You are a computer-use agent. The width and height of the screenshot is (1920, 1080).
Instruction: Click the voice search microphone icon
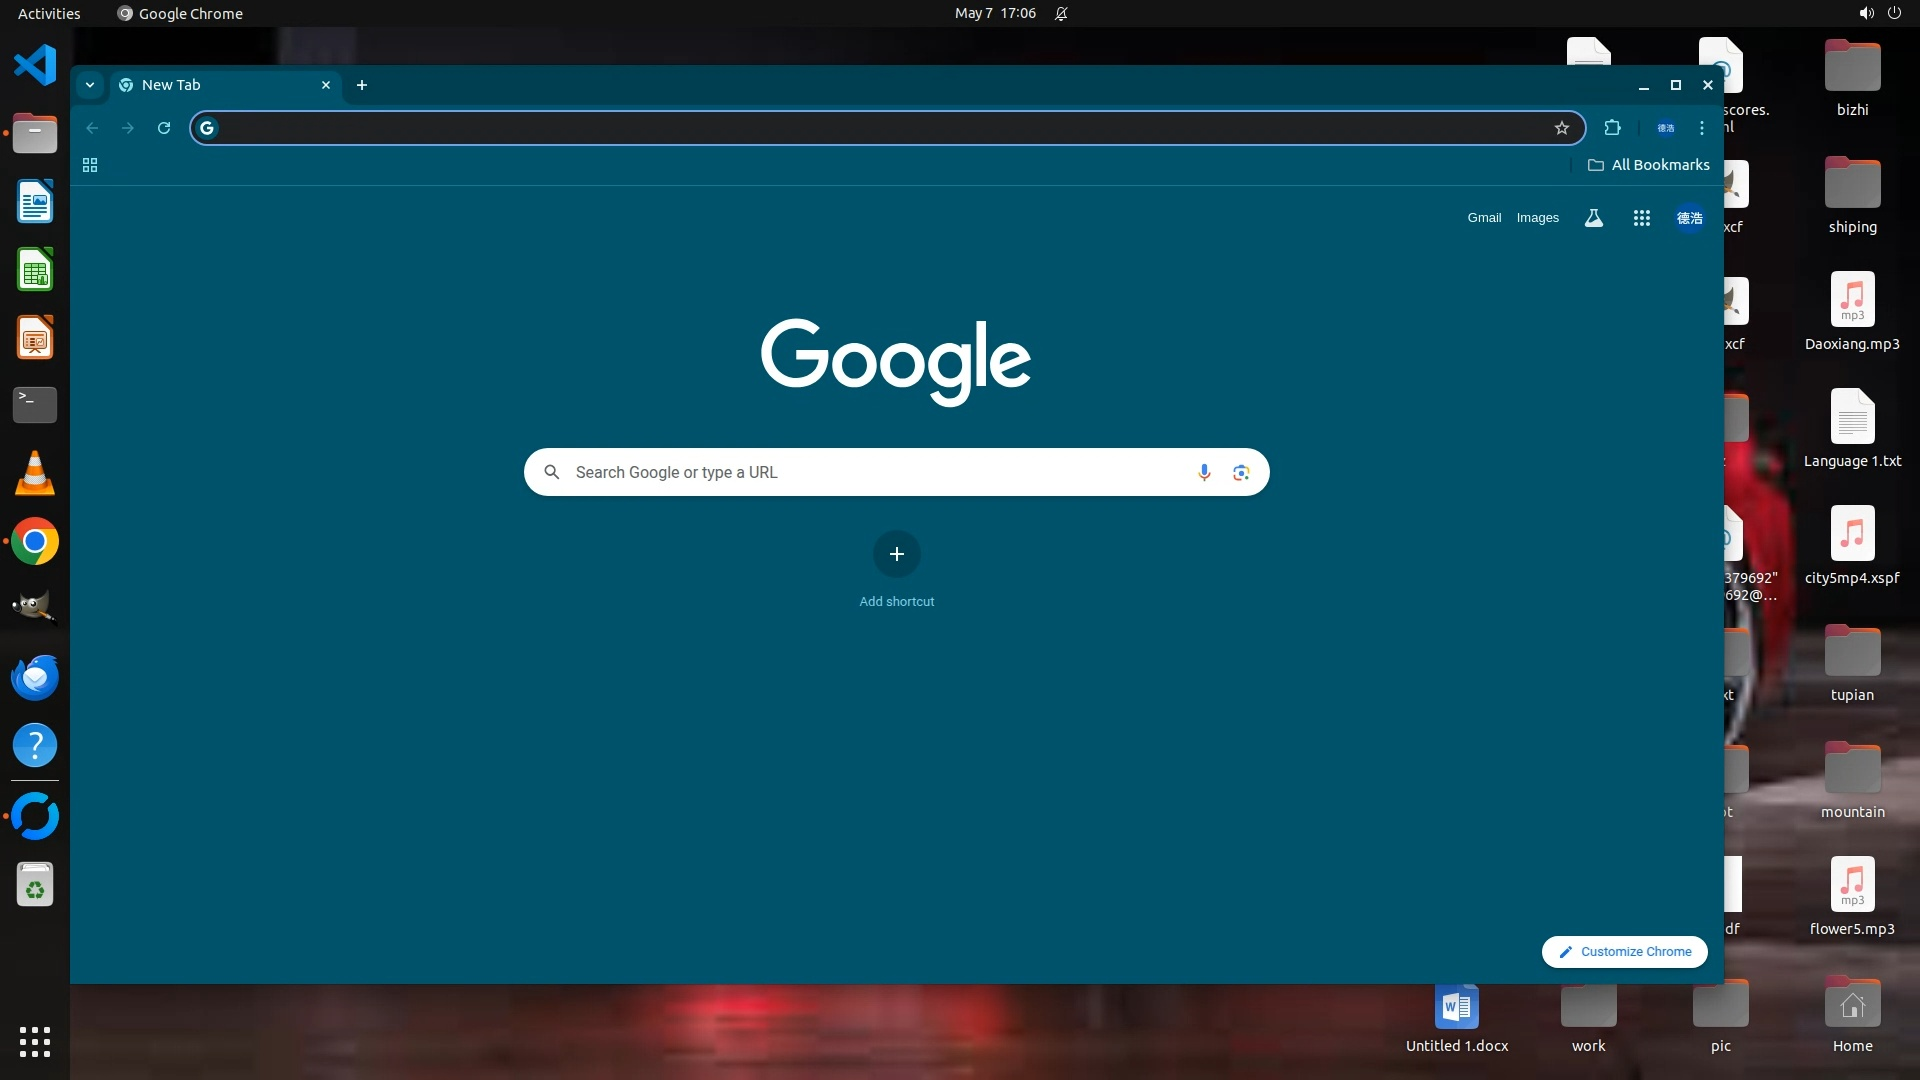point(1204,472)
